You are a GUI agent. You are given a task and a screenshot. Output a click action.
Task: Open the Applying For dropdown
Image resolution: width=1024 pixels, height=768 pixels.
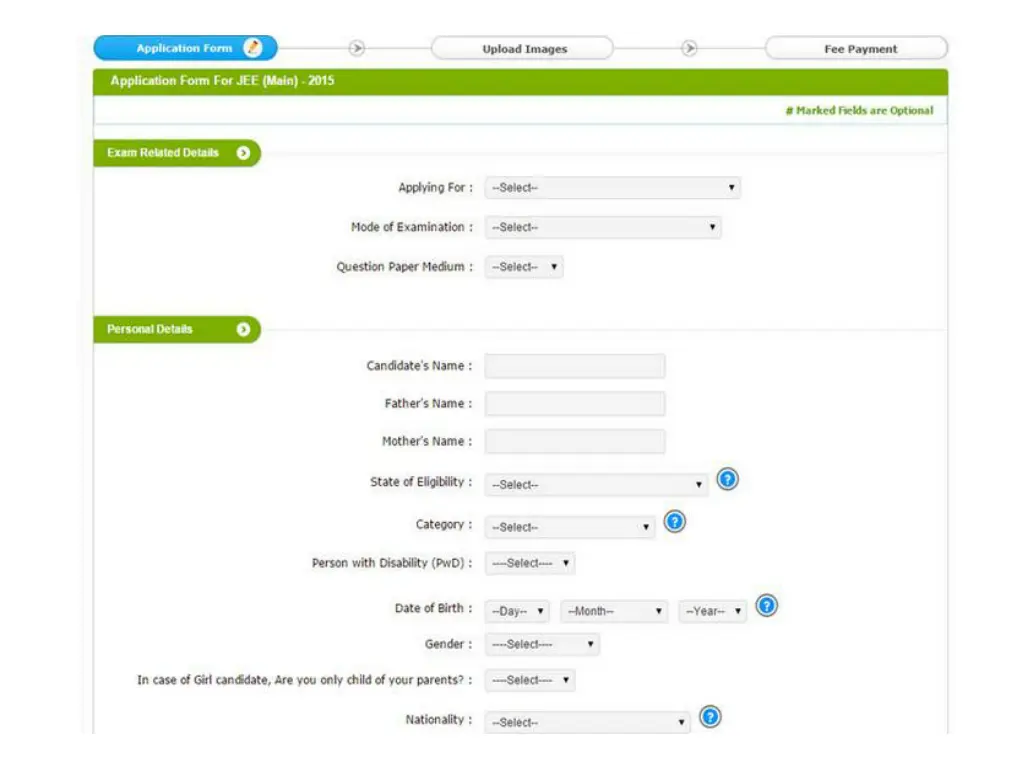click(x=613, y=188)
